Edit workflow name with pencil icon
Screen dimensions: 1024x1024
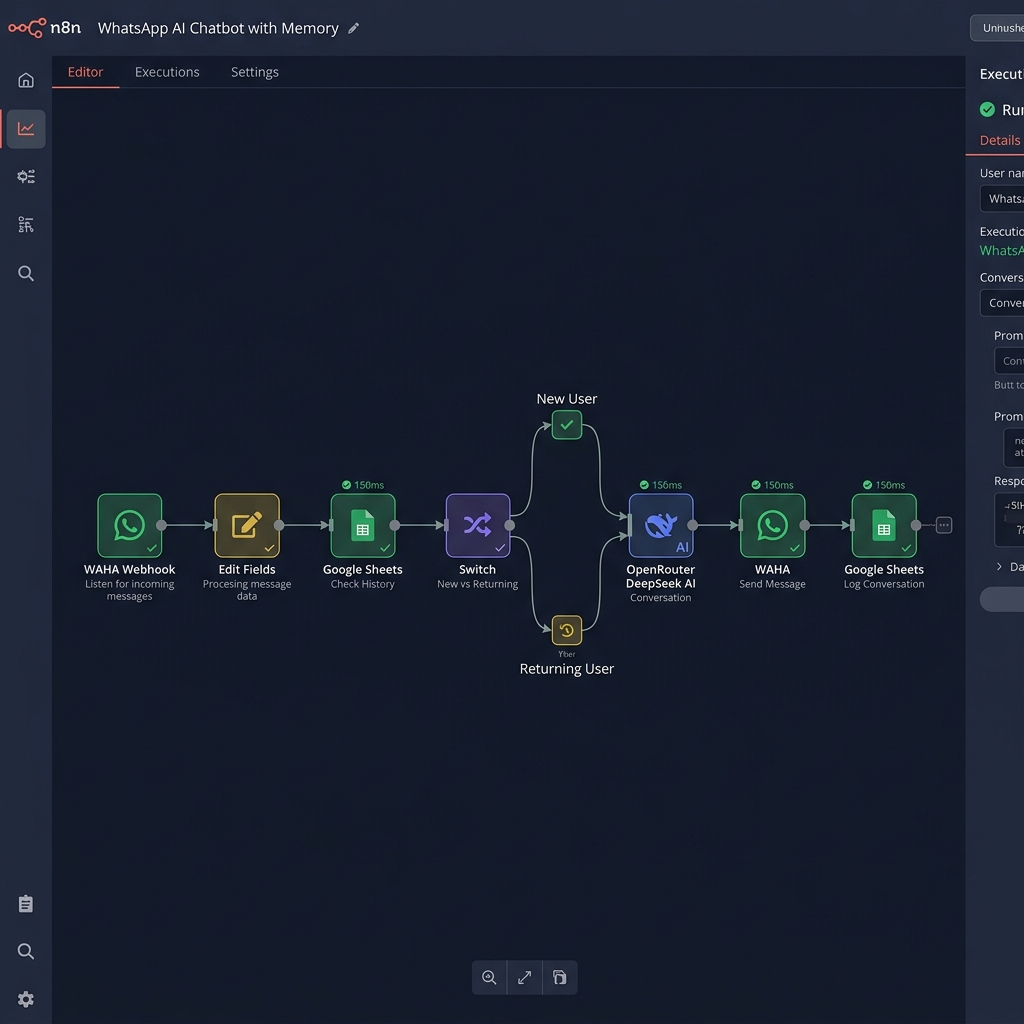[353, 28]
